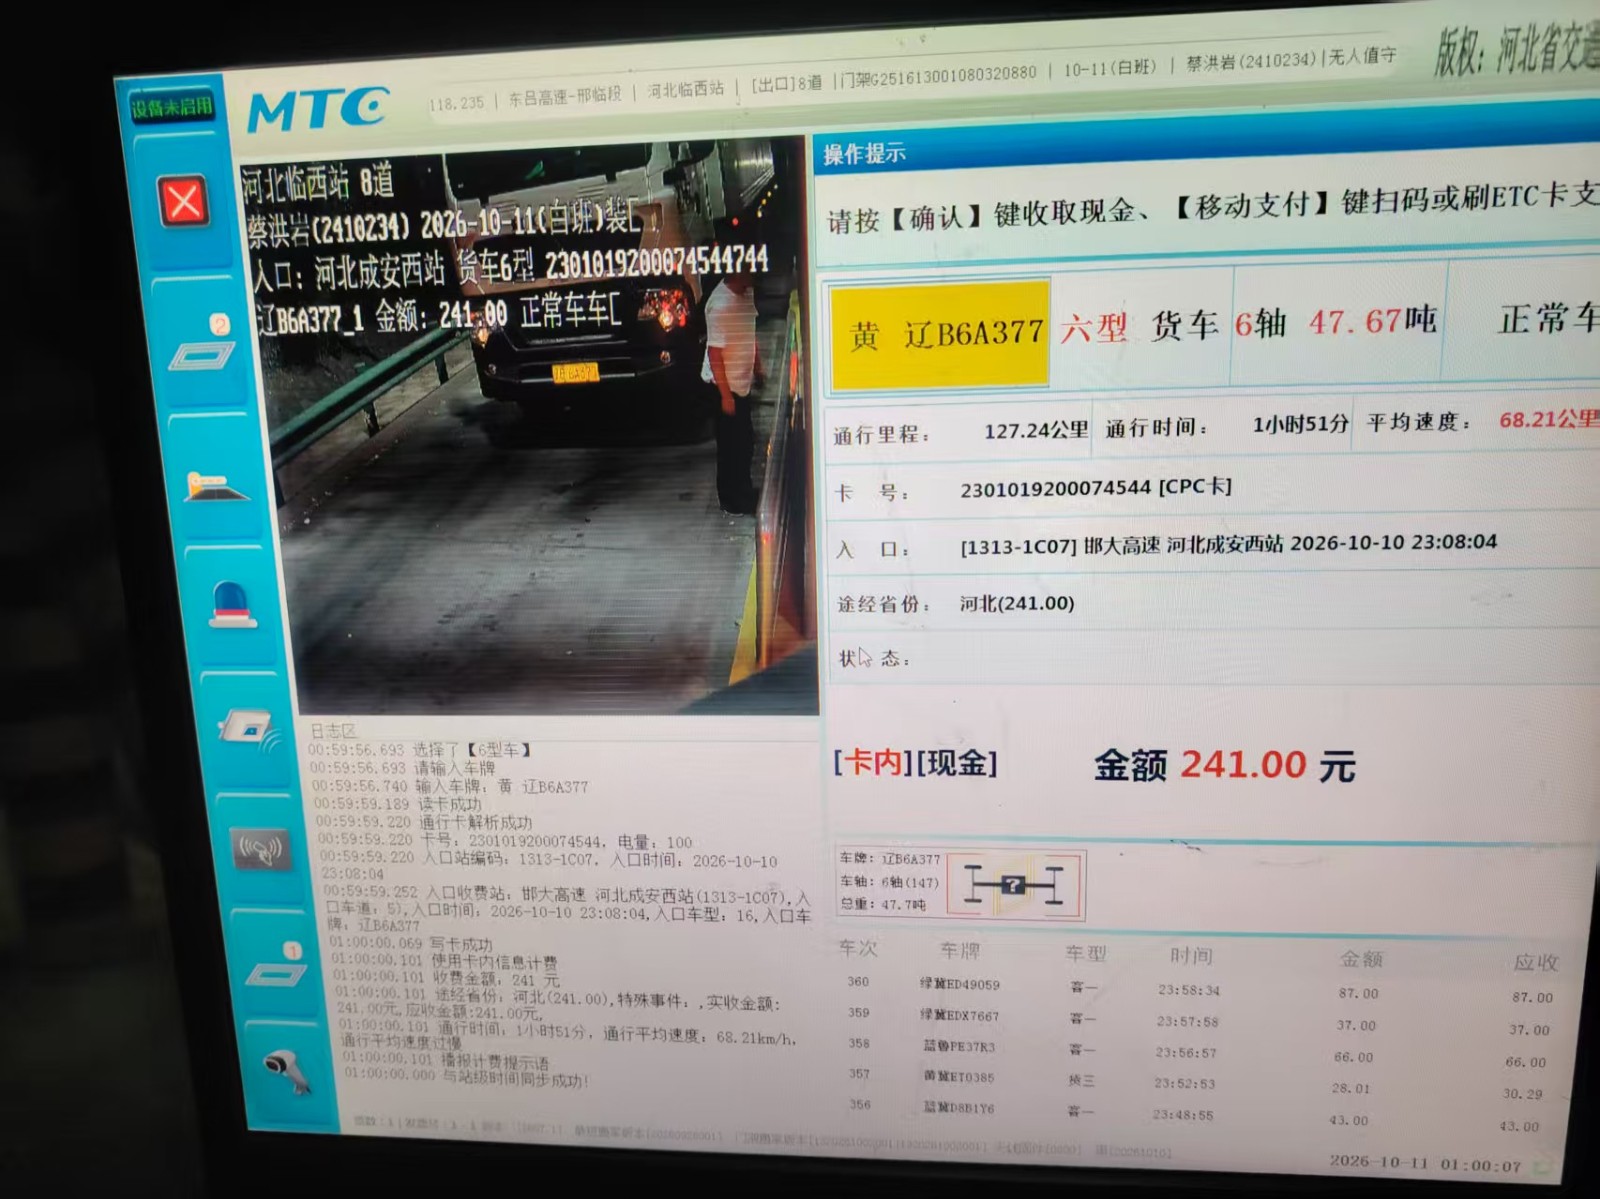Click the log line 01:00:00.069 写卡成功

coord(412,943)
